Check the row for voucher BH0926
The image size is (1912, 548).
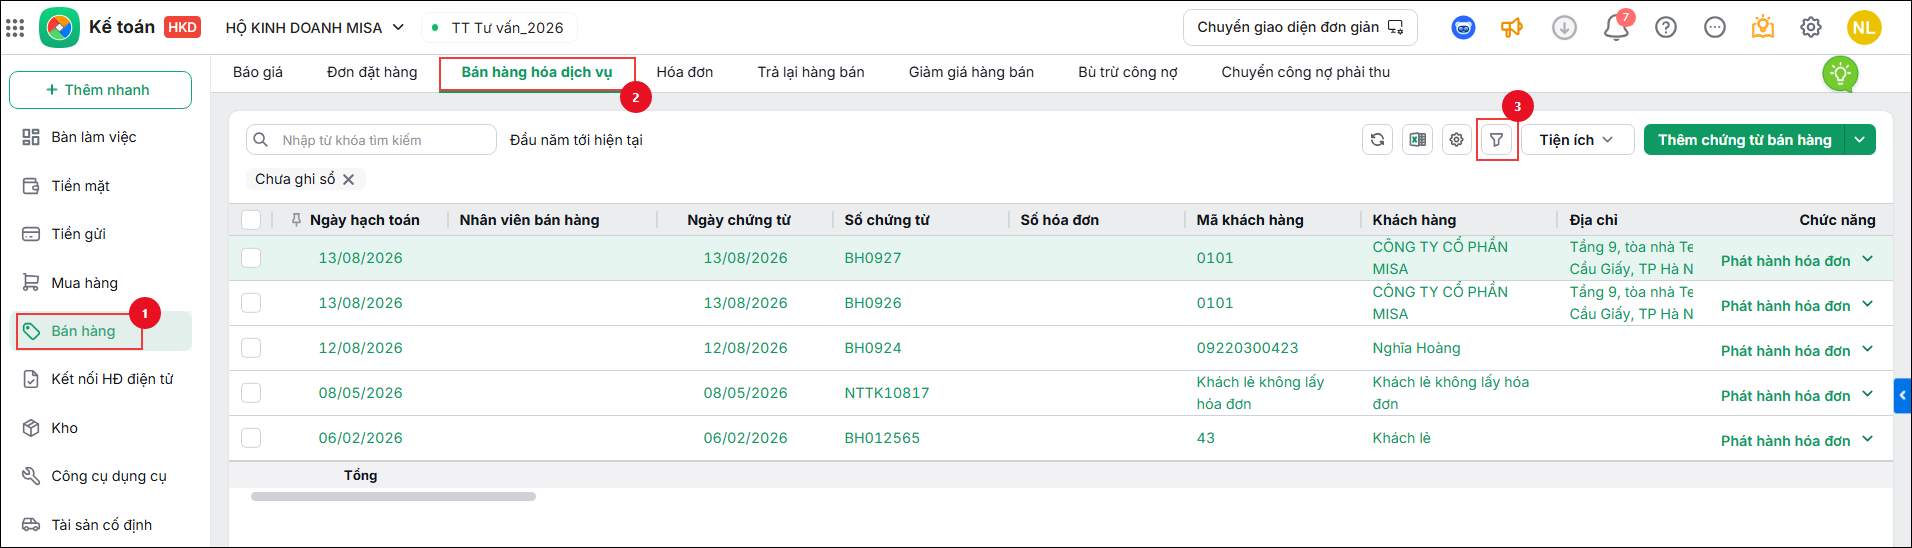click(251, 303)
